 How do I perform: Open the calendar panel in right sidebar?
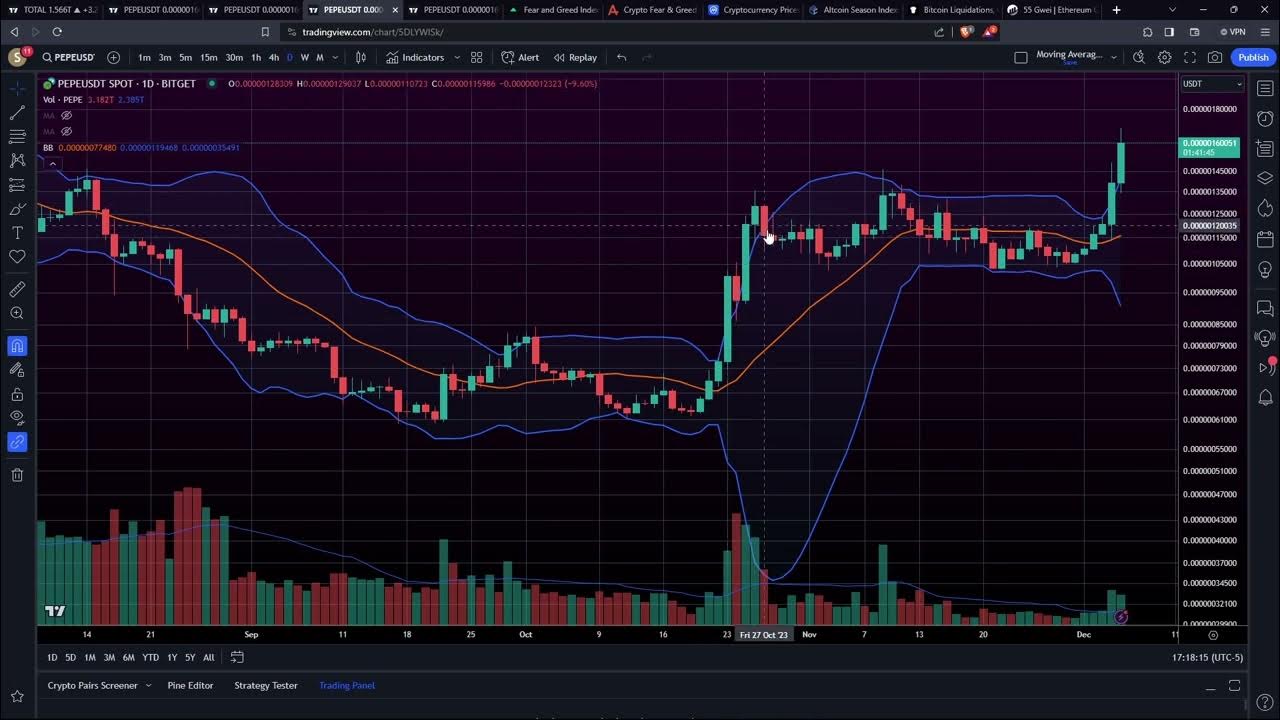[1265, 240]
